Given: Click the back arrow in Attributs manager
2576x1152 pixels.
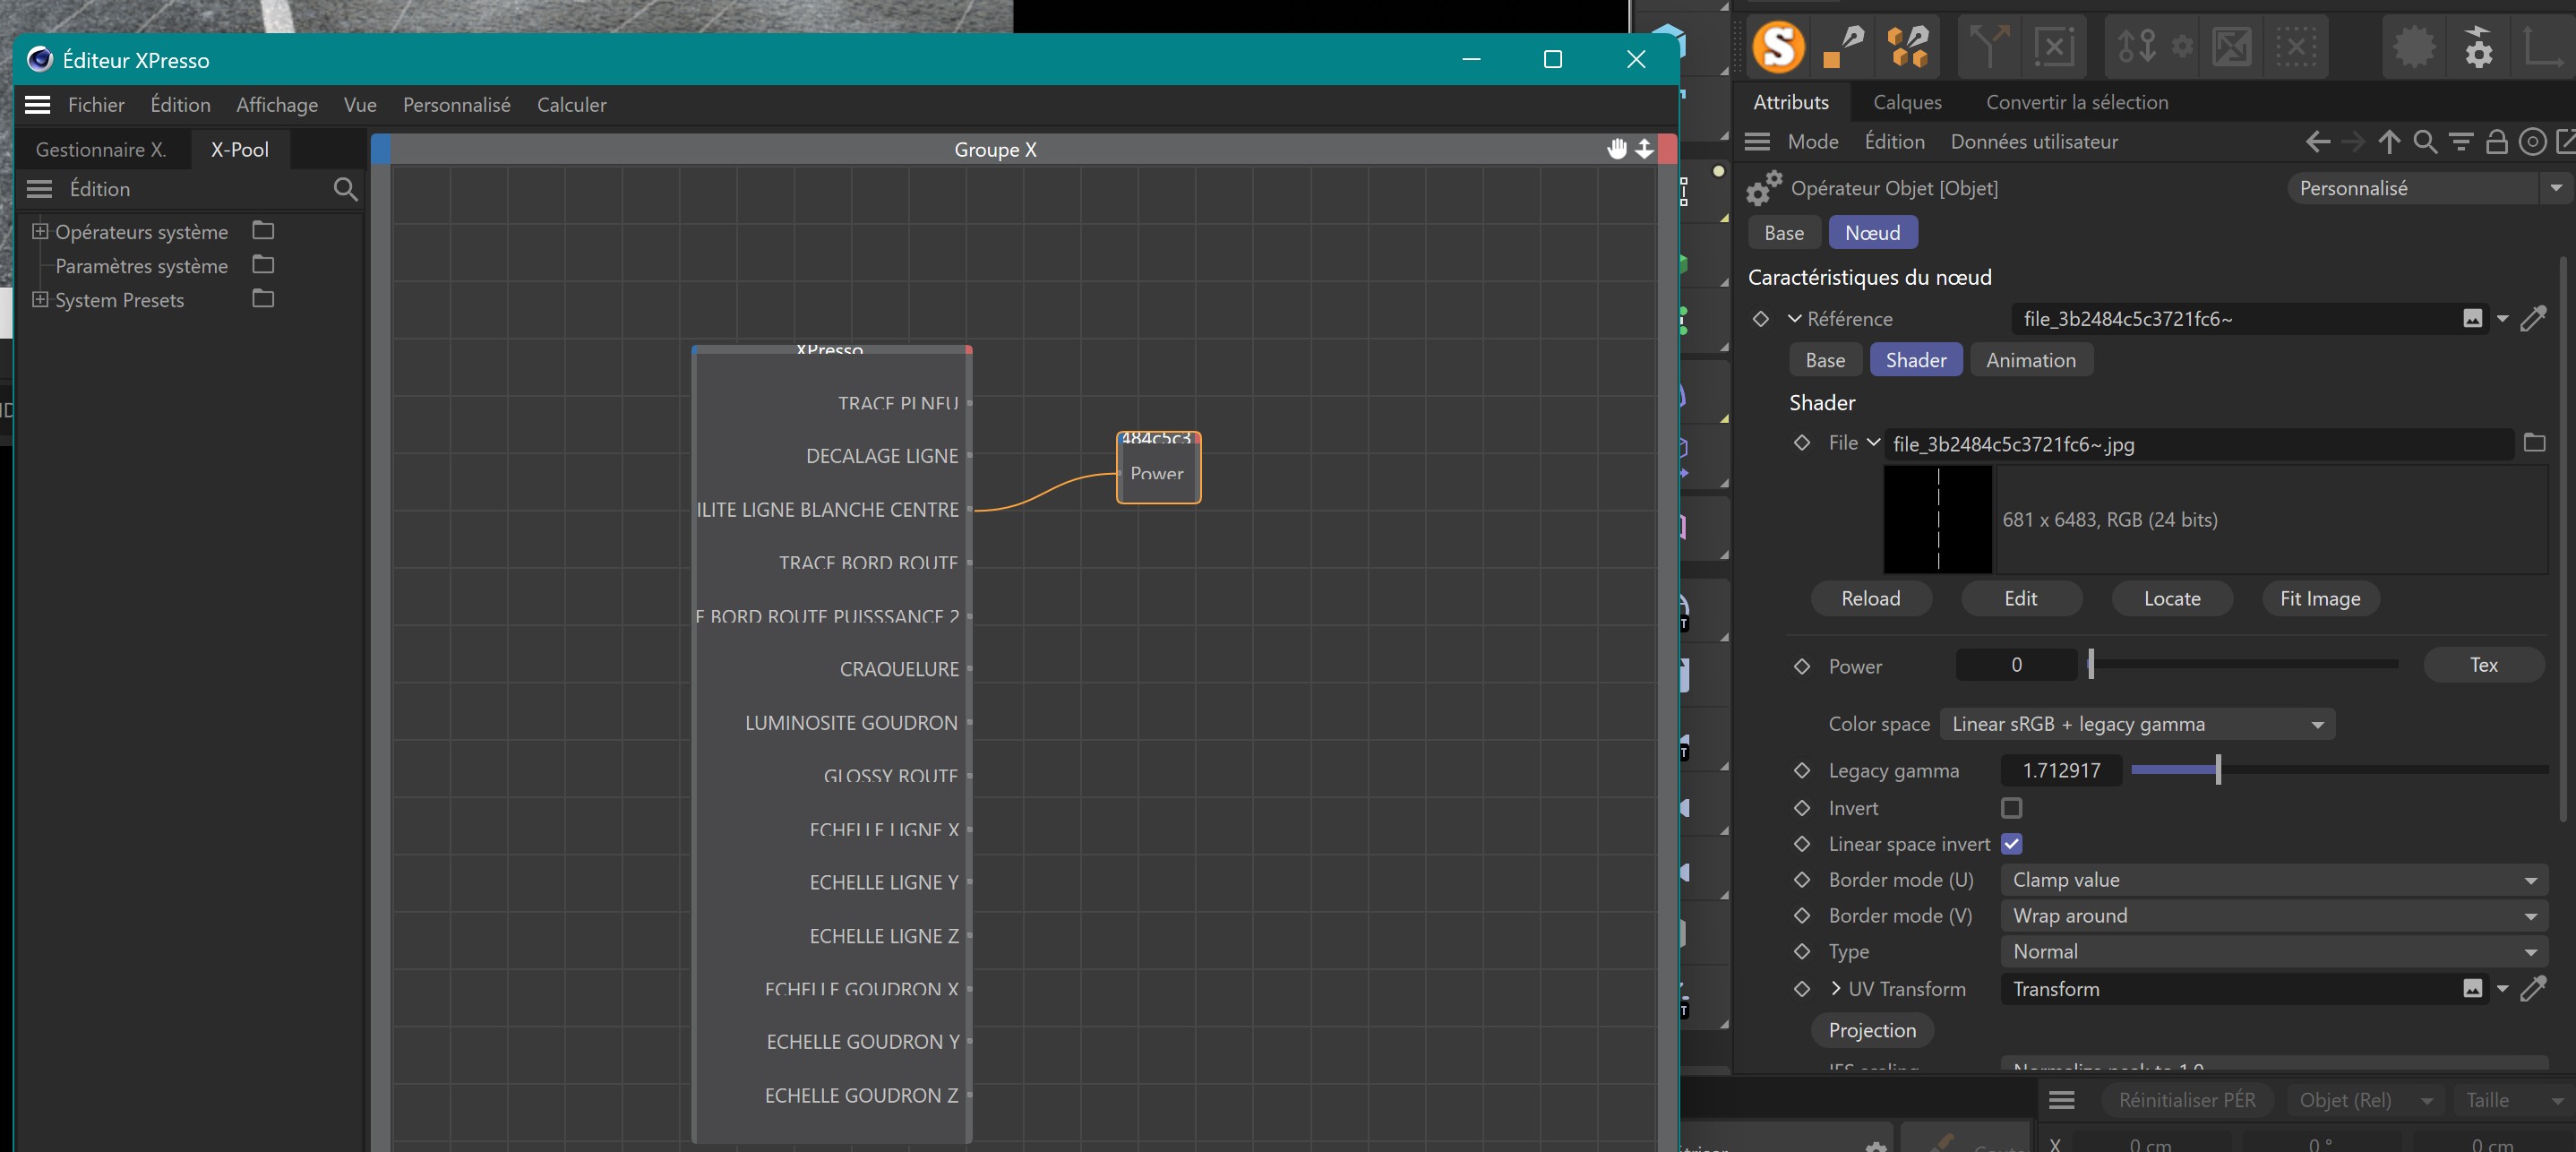Looking at the screenshot, I should pos(2317,142).
